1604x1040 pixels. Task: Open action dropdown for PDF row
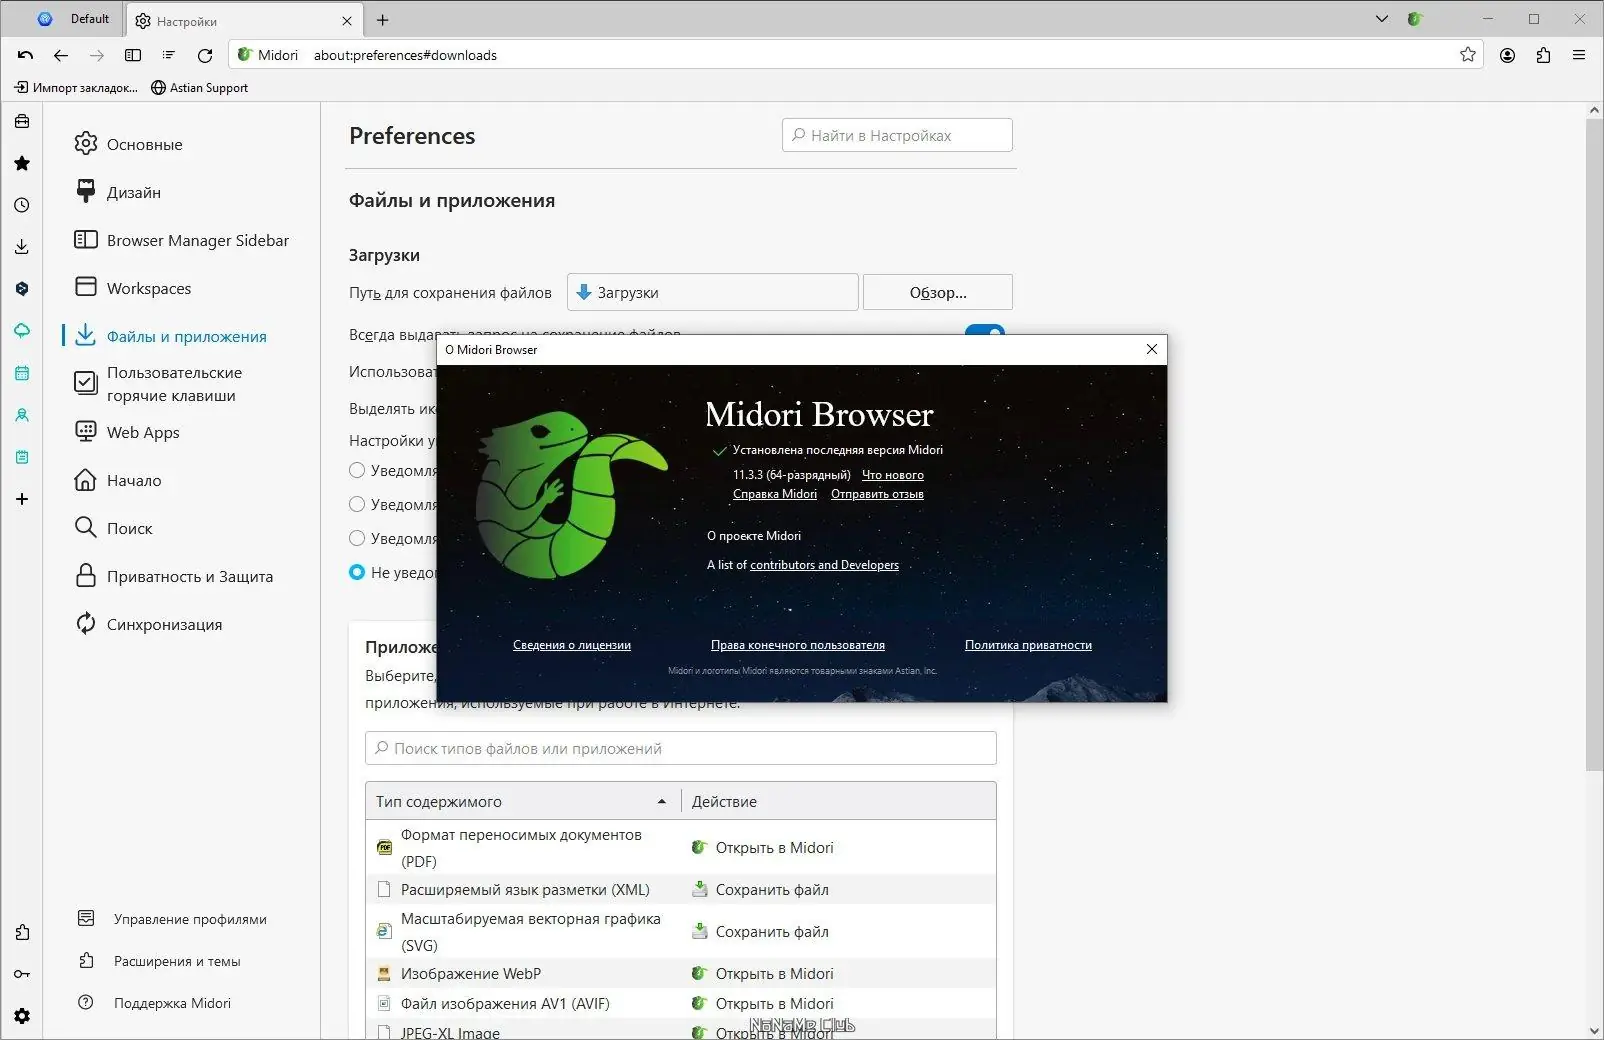point(838,847)
